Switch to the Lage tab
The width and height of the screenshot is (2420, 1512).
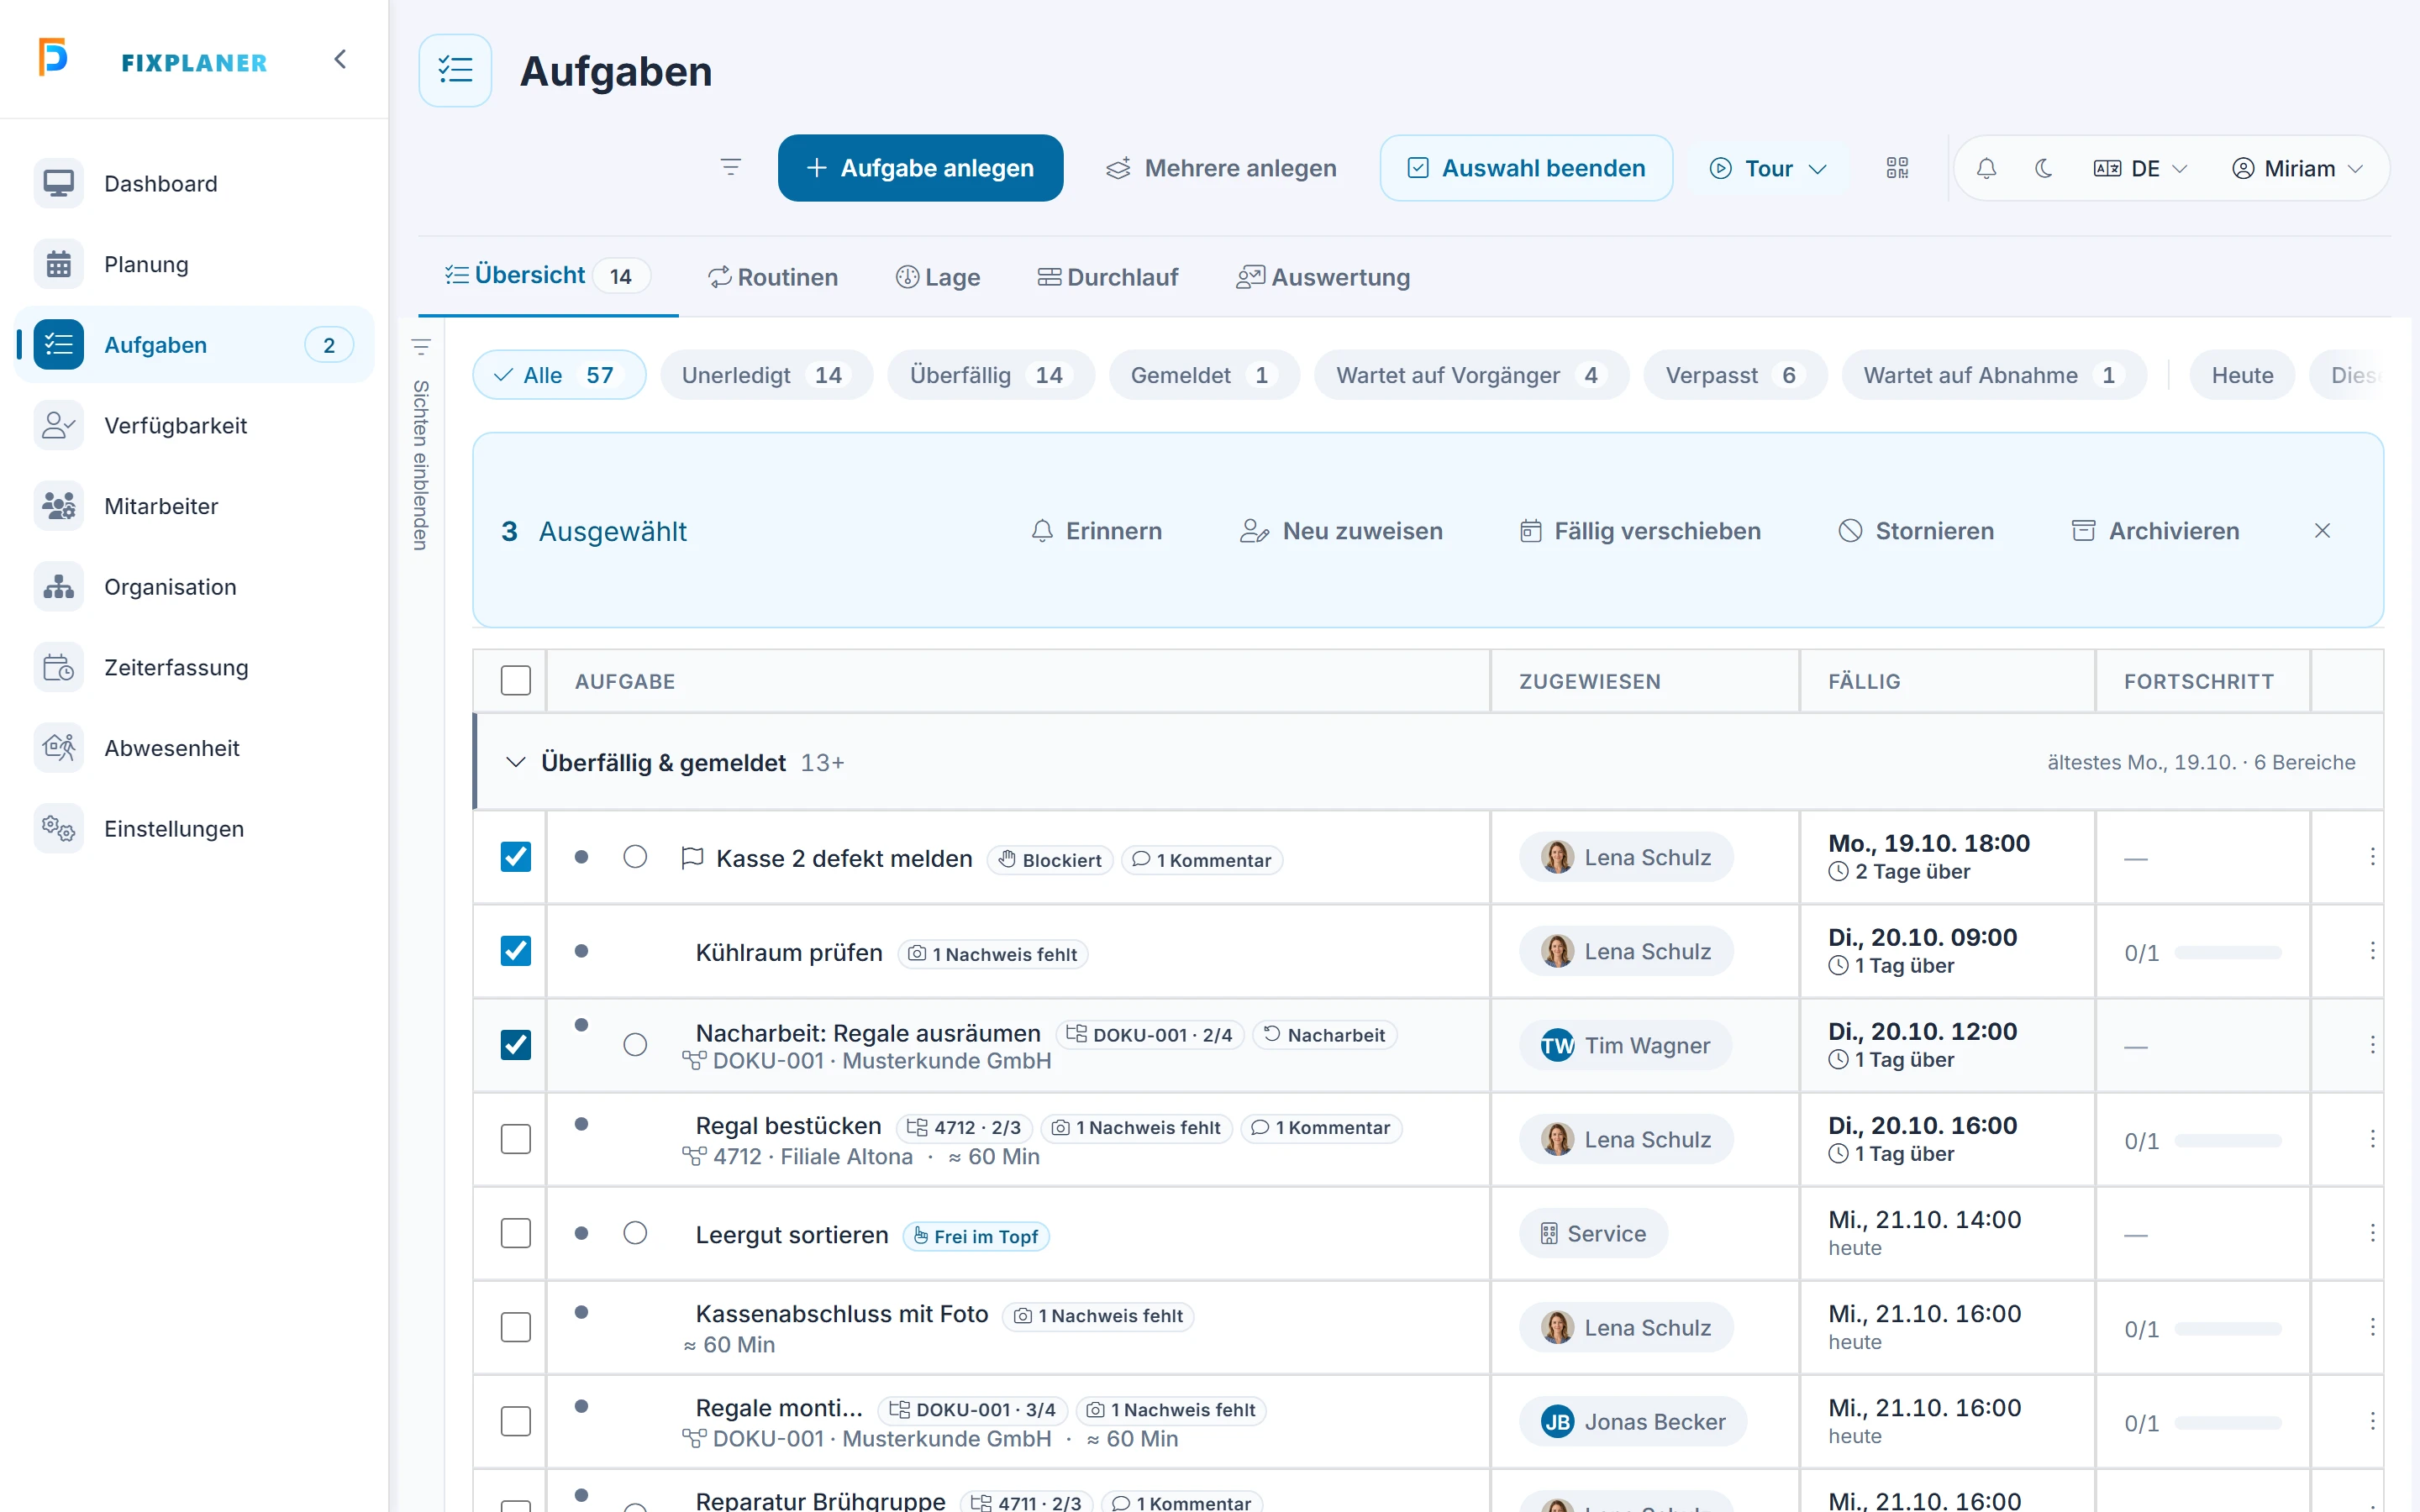tap(938, 277)
